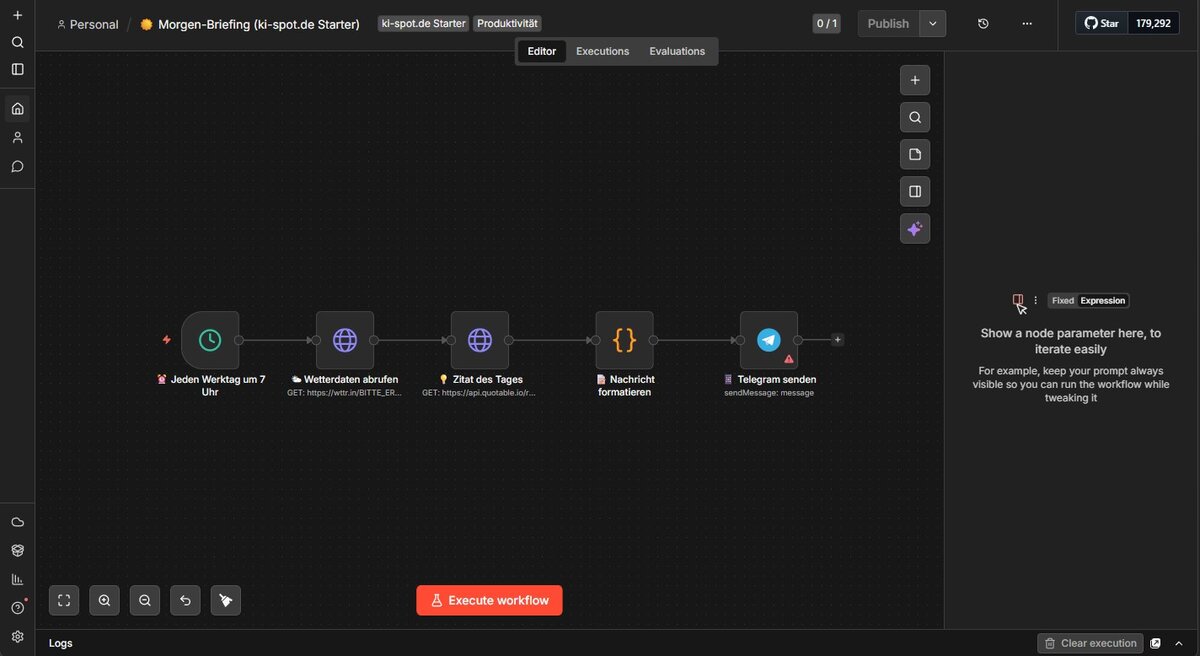Tidy up the workflow with the broom icon
The height and width of the screenshot is (656, 1200).
pyautogui.click(x=225, y=600)
